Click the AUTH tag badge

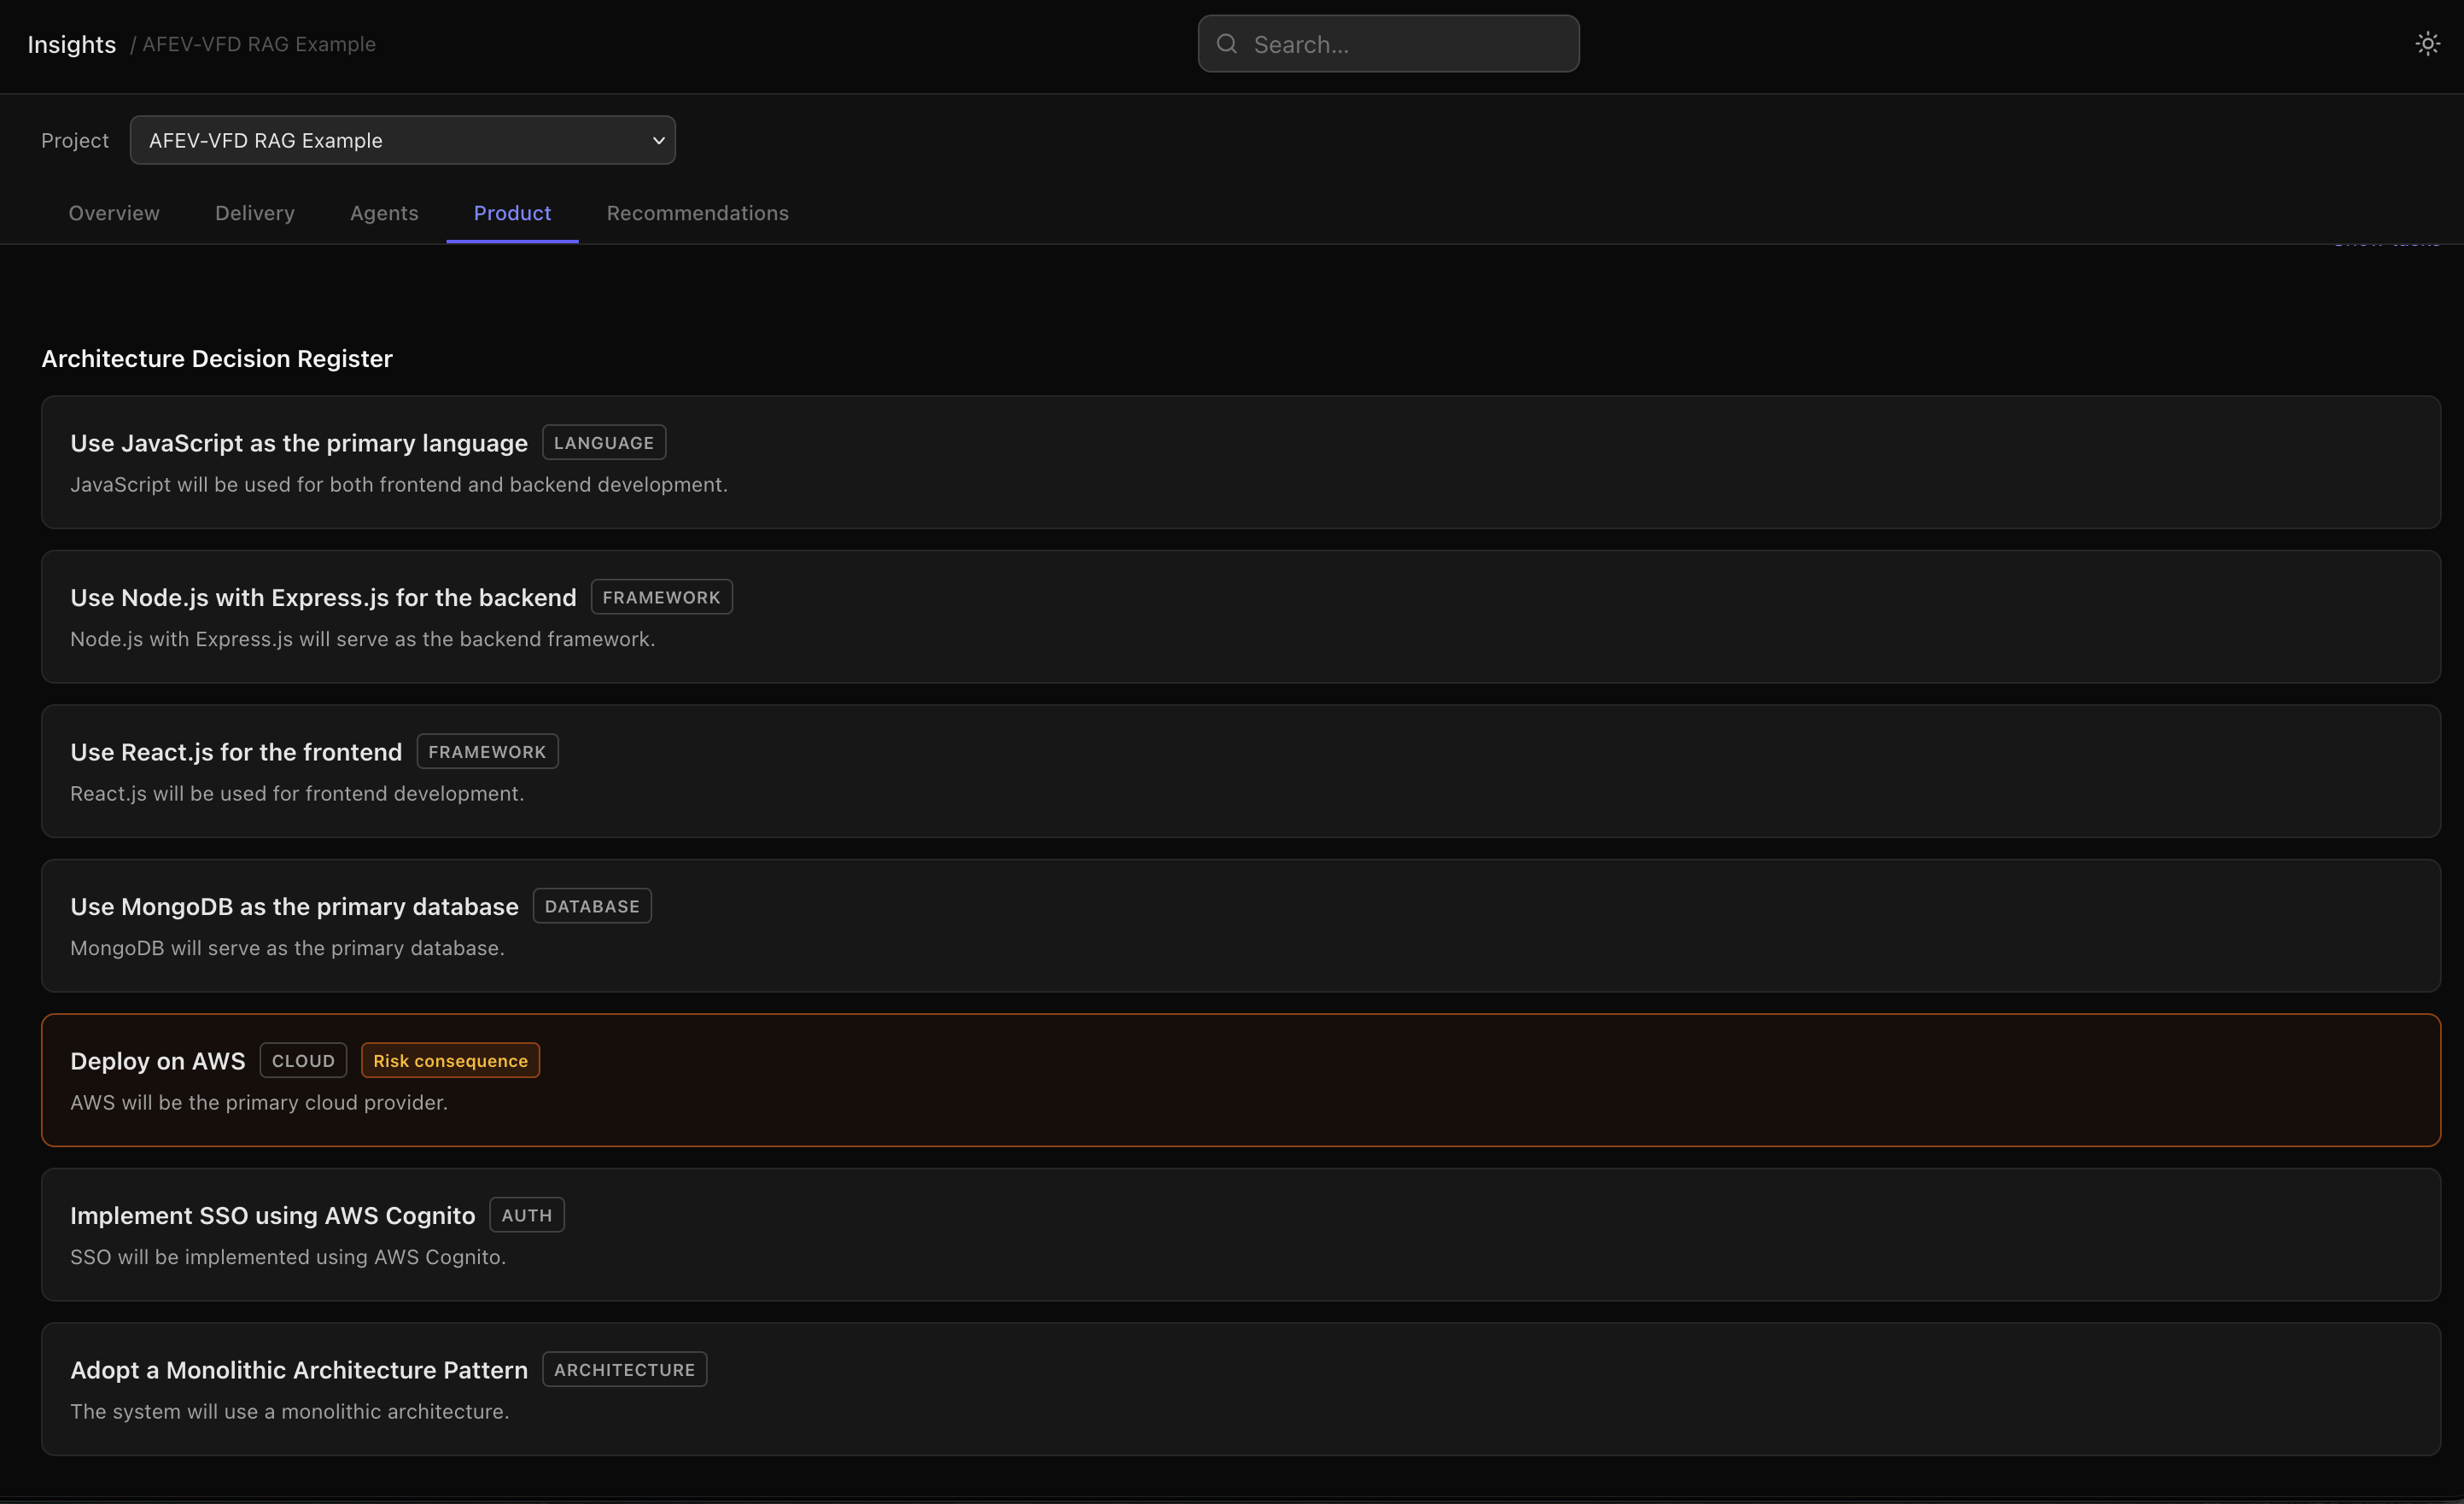[527, 1215]
